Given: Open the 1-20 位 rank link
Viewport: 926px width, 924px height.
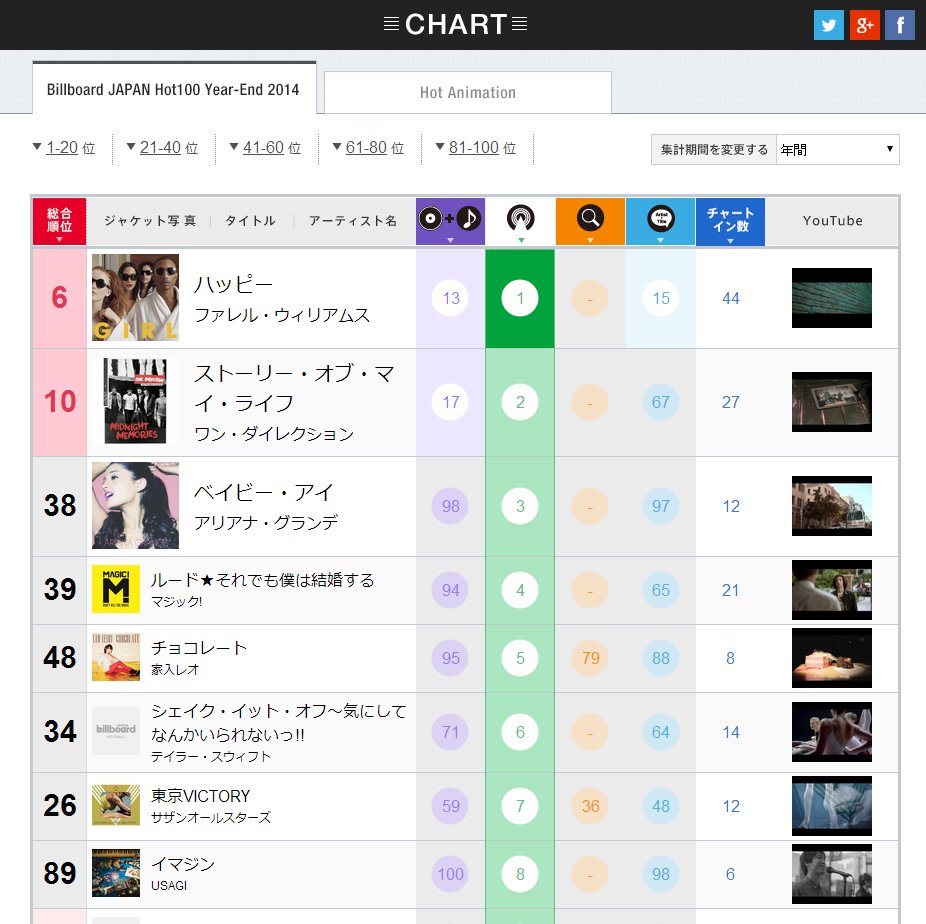Looking at the screenshot, I should tap(62, 148).
